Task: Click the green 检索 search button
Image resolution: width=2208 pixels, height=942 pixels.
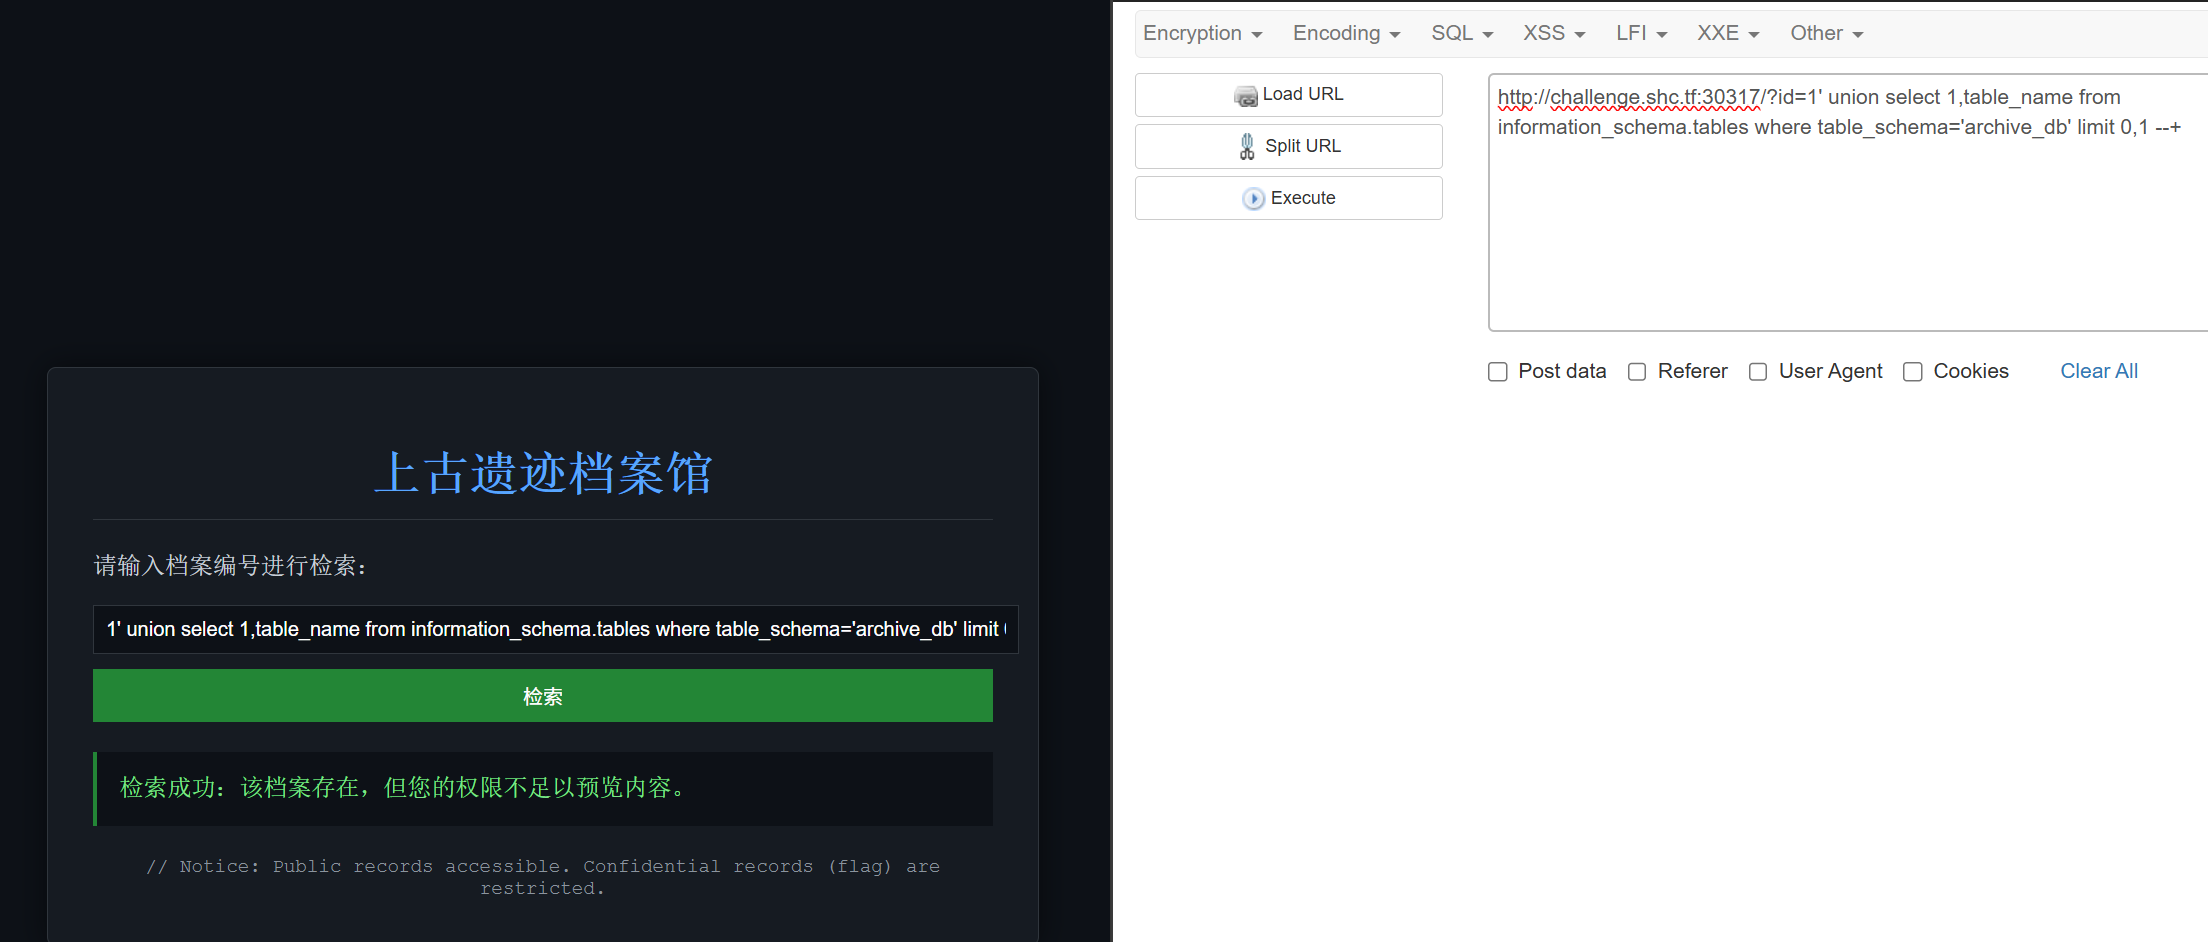Action: pos(543,696)
